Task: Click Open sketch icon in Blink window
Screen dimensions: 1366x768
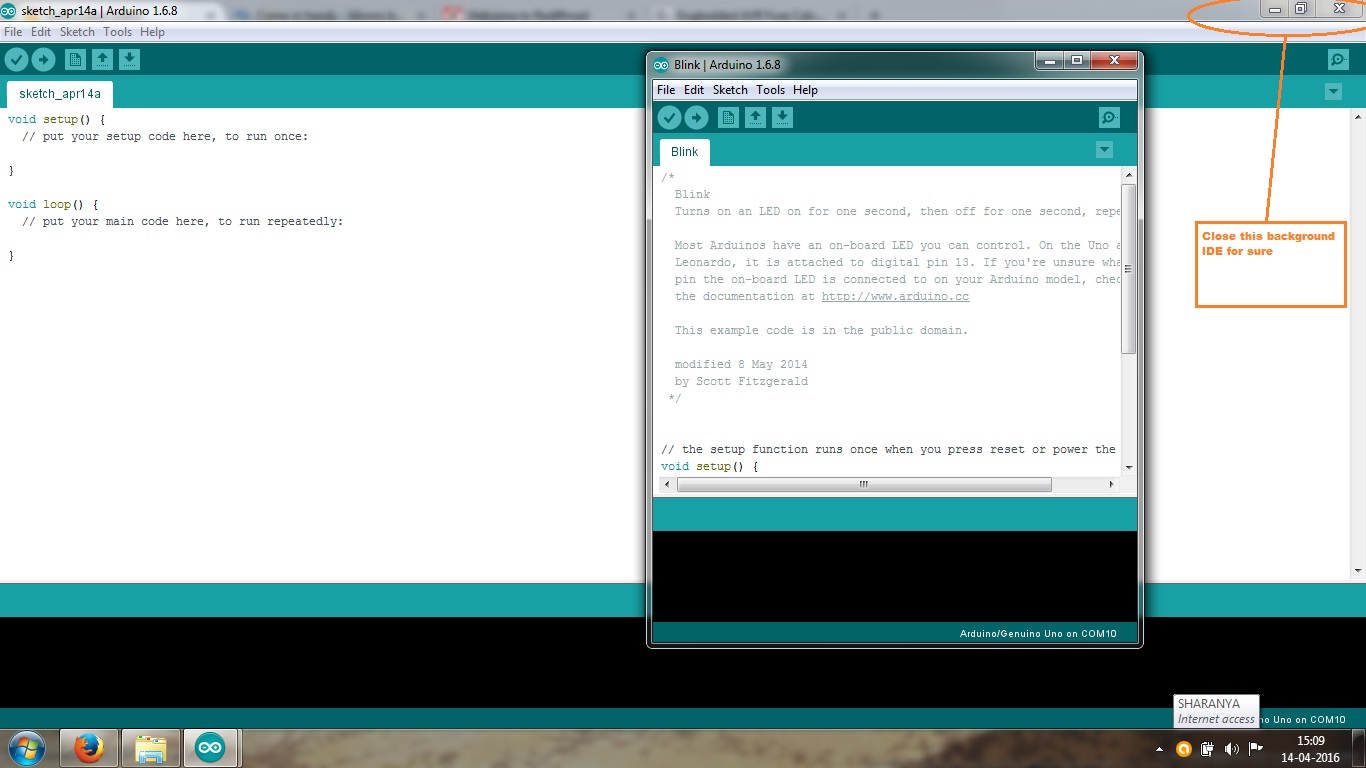Action: 755,118
